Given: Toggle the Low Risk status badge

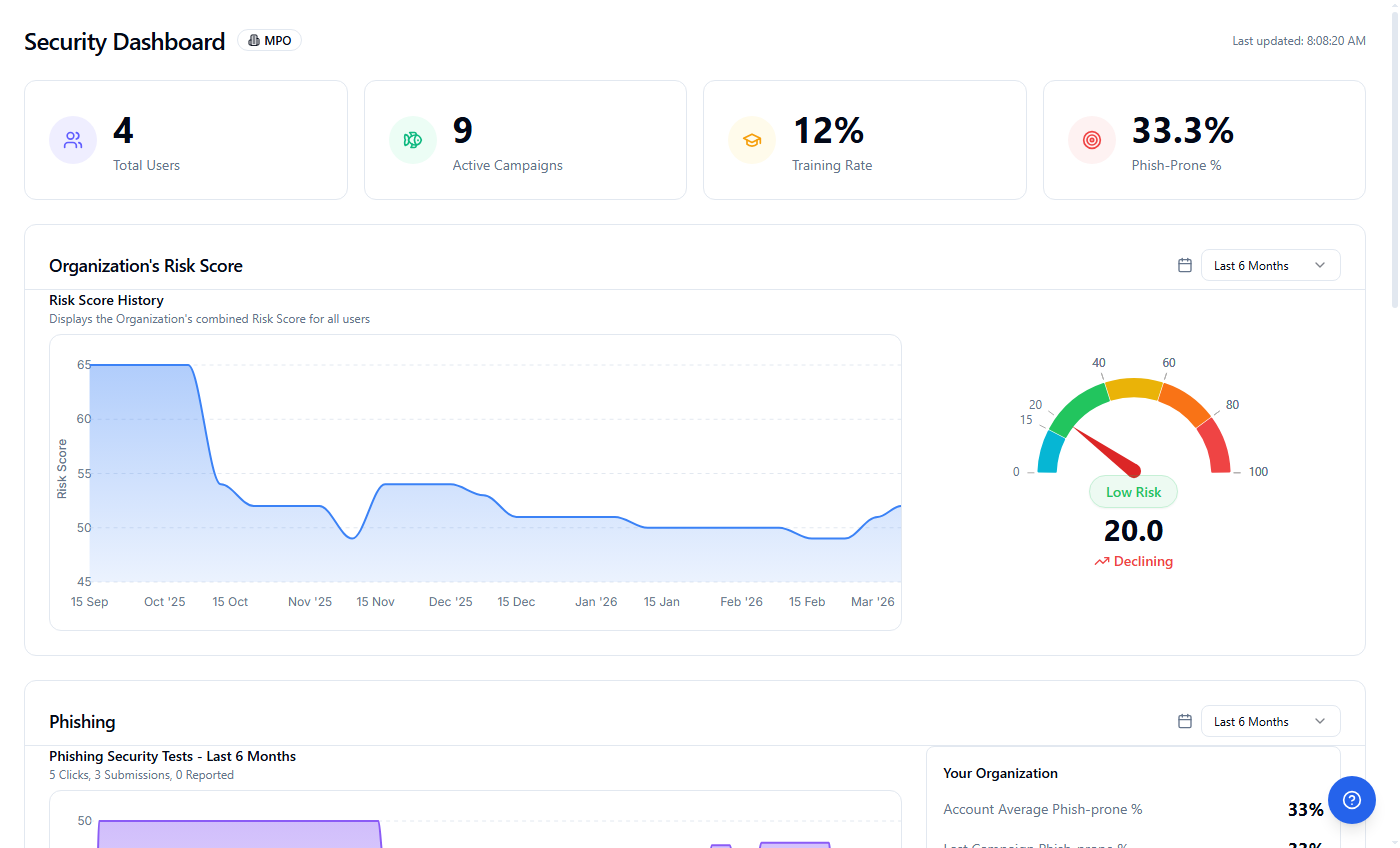Looking at the screenshot, I should (1133, 491).
